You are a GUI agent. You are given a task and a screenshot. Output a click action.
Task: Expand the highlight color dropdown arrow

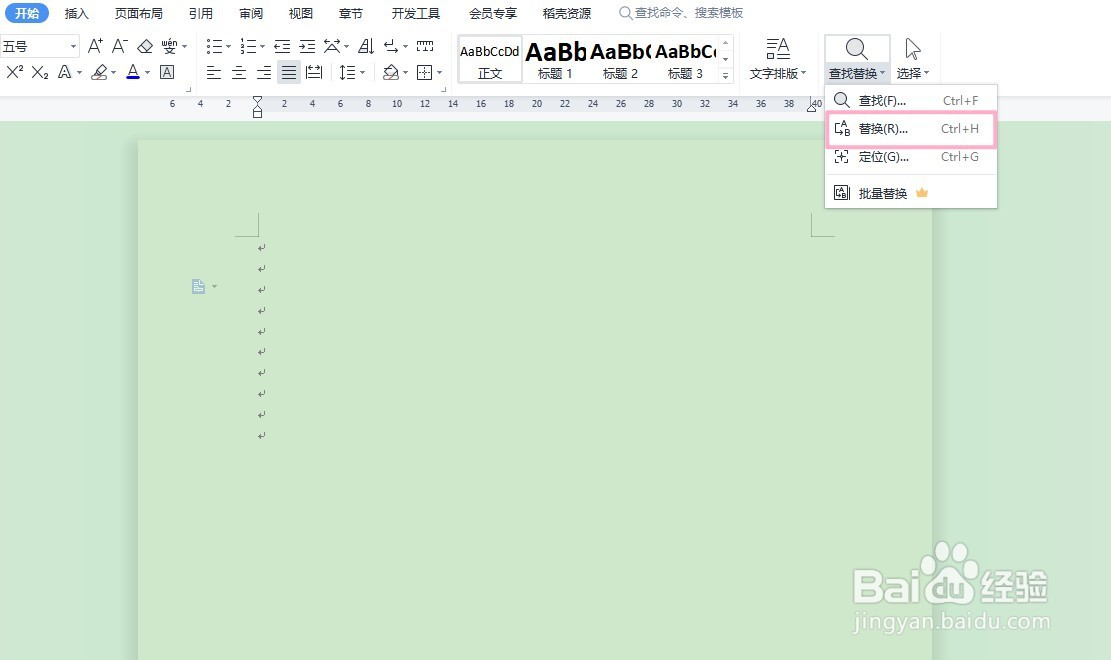113,72
